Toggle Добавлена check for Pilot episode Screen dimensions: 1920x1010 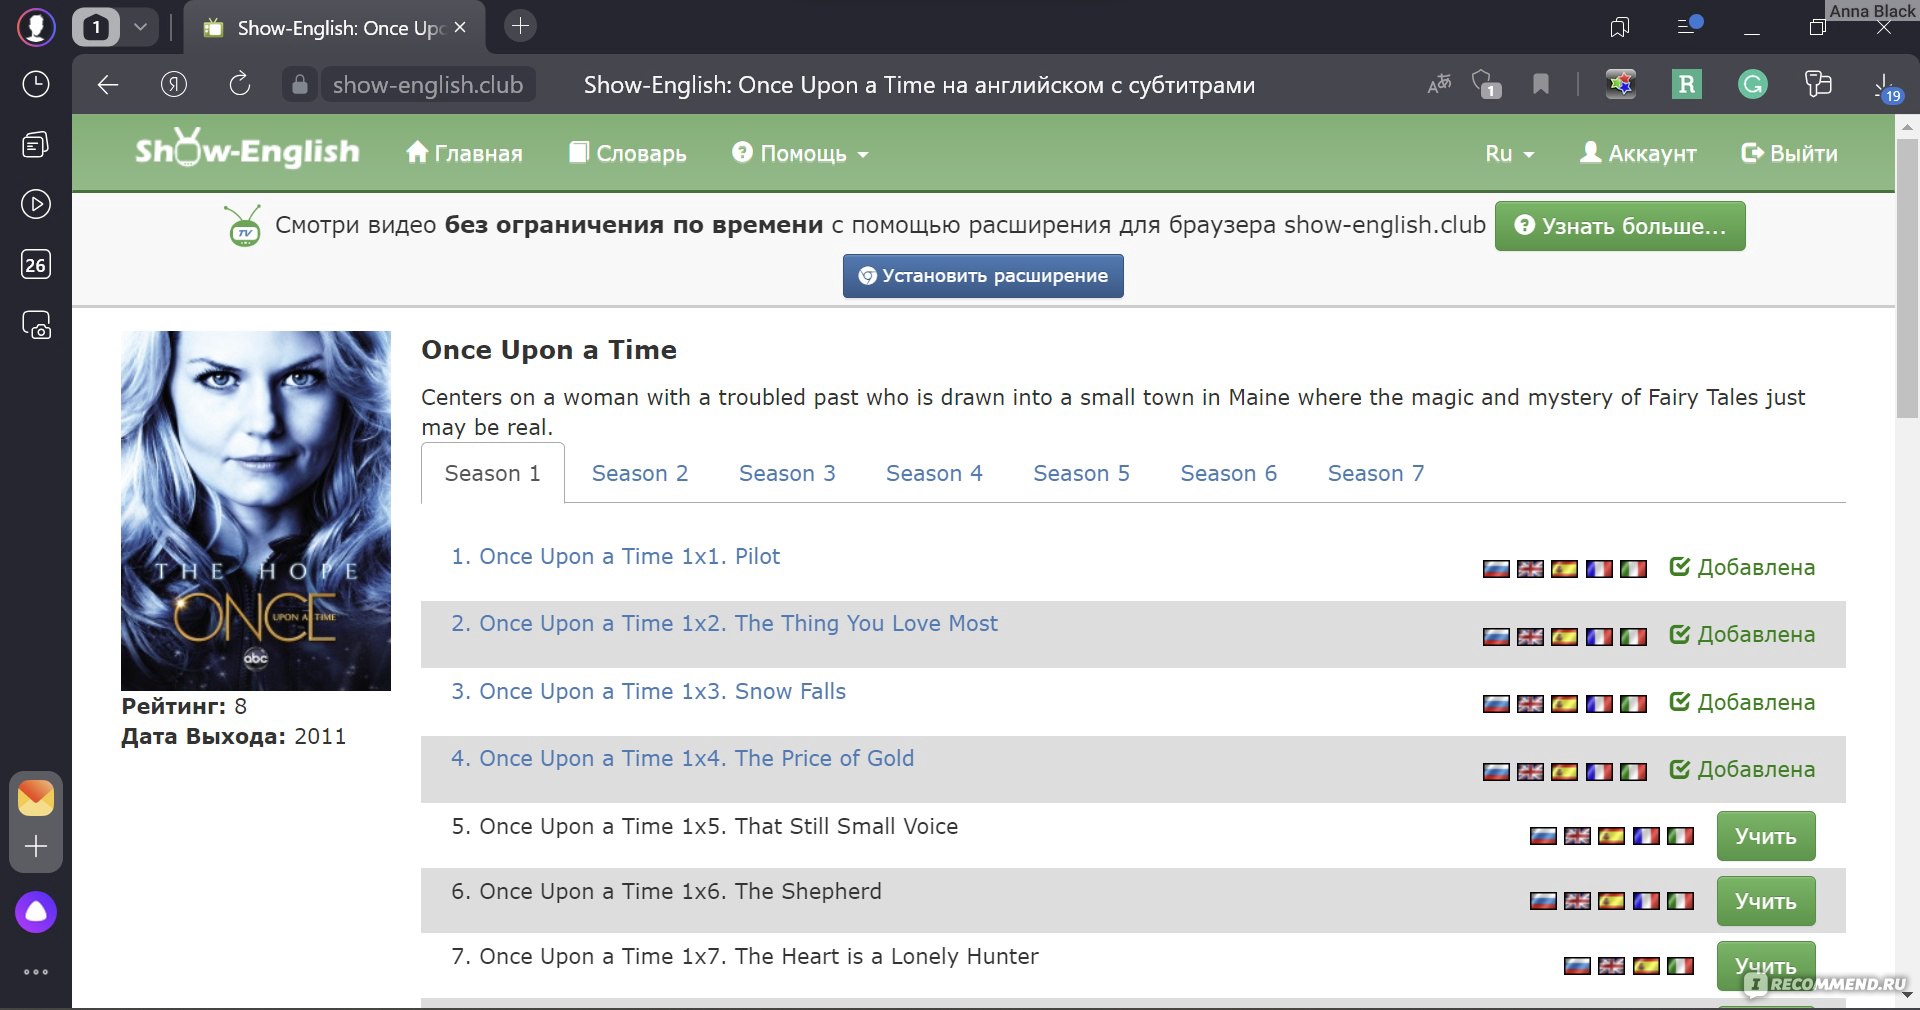pyautogui.click(x=1742, y=567)
